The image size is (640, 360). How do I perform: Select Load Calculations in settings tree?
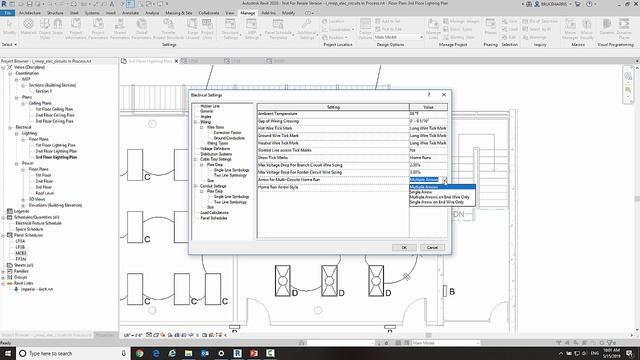pos(214,213)
